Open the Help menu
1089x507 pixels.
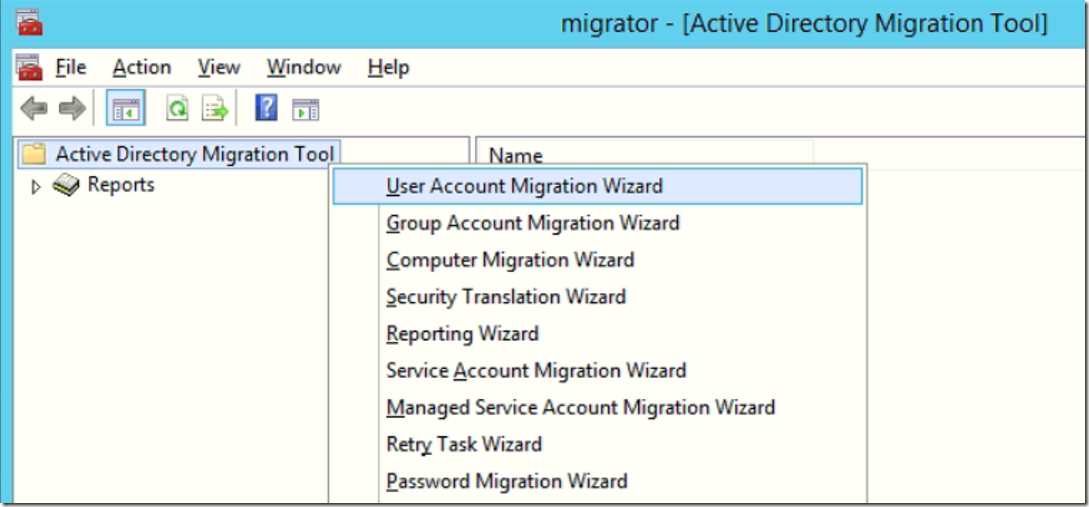pos(388,67)
